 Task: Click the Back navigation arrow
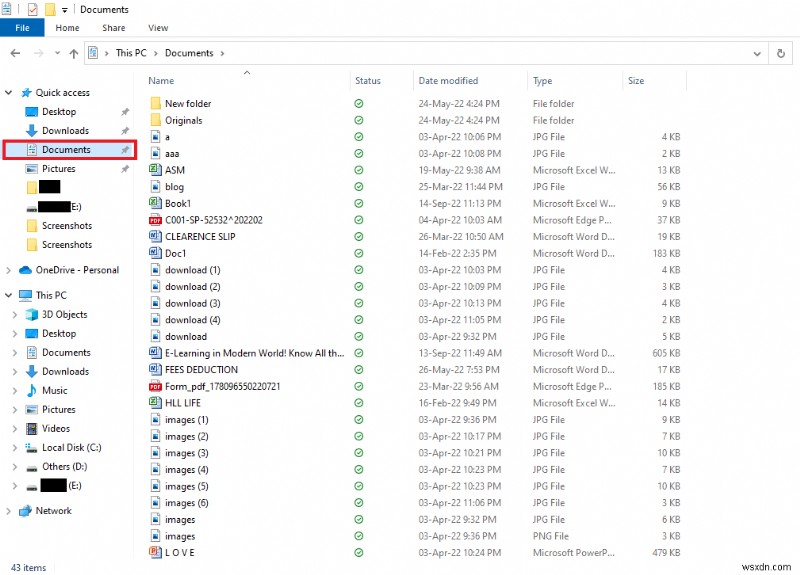click(x=15, y=53)
